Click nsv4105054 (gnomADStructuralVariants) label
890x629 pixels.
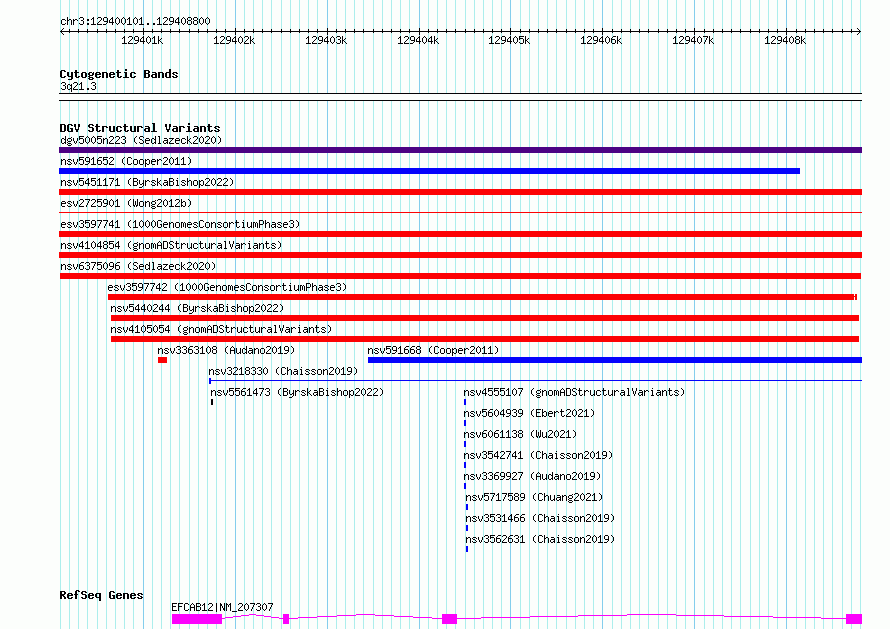pos(221,329)
